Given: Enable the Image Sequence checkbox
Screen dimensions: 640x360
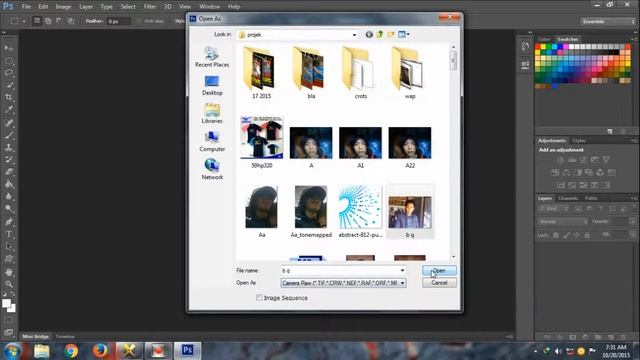Looking at the screenshot, I should [x=259, y=298].
